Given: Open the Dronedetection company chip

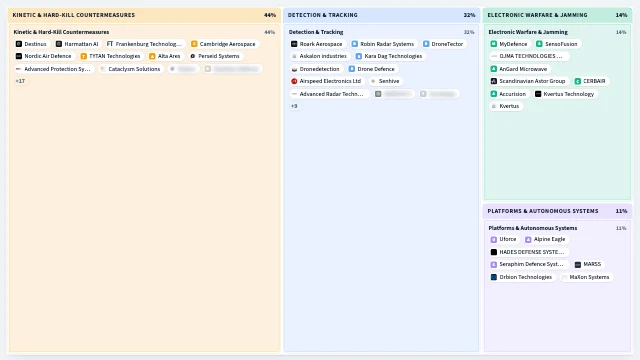Looking at the screenshot, I should click(316, 69).
